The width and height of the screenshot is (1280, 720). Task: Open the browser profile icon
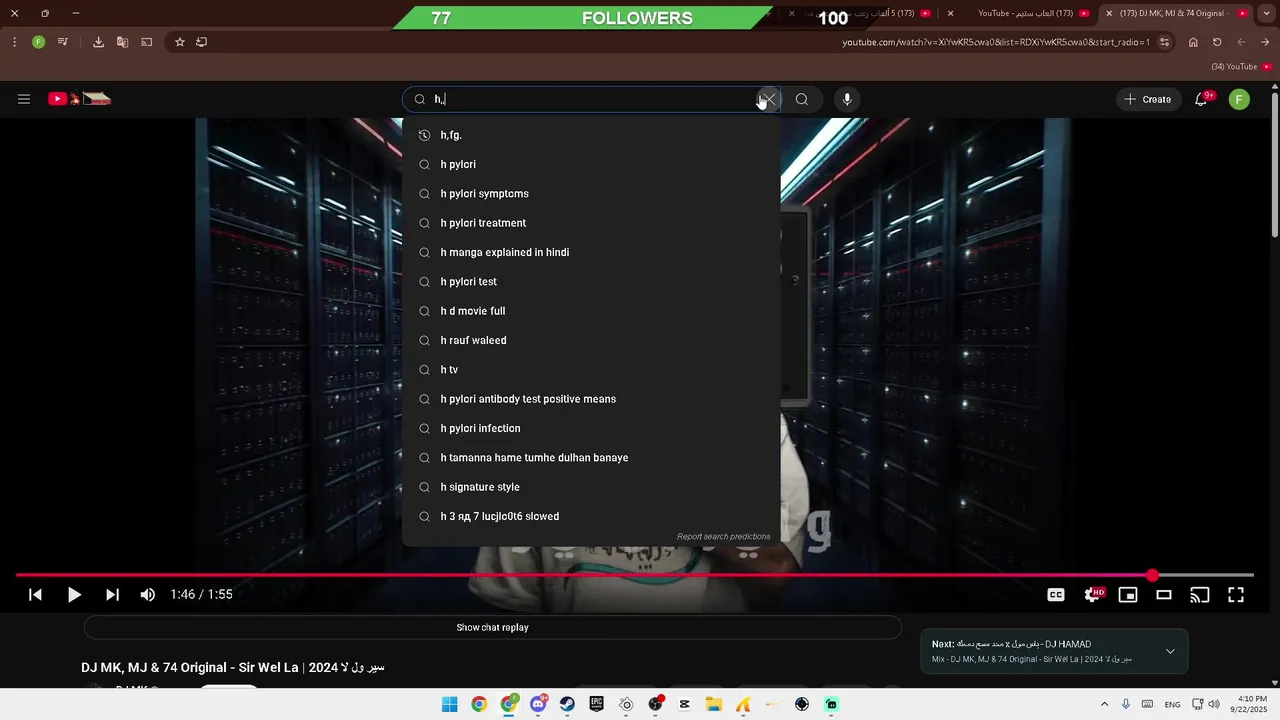click(x=38, y=42)
